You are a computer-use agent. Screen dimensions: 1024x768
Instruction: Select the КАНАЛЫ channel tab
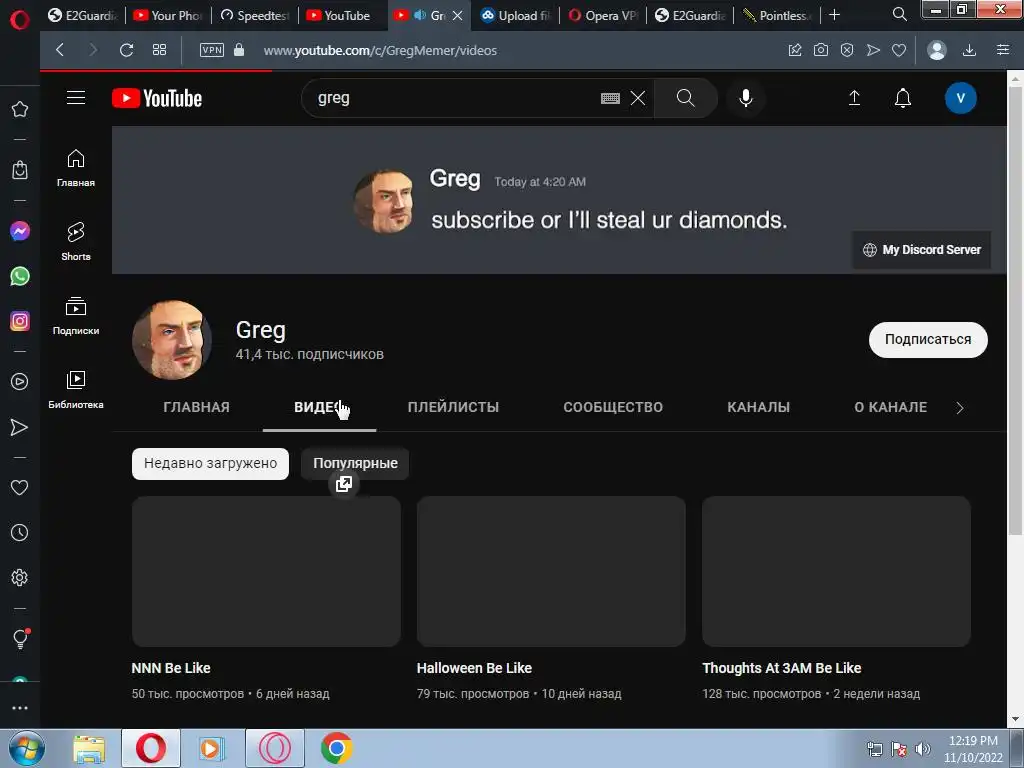point(758,407)
